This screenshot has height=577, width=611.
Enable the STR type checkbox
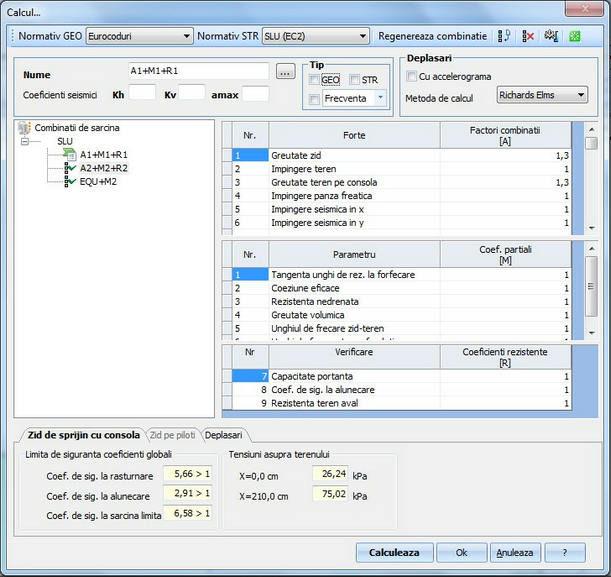354,79
